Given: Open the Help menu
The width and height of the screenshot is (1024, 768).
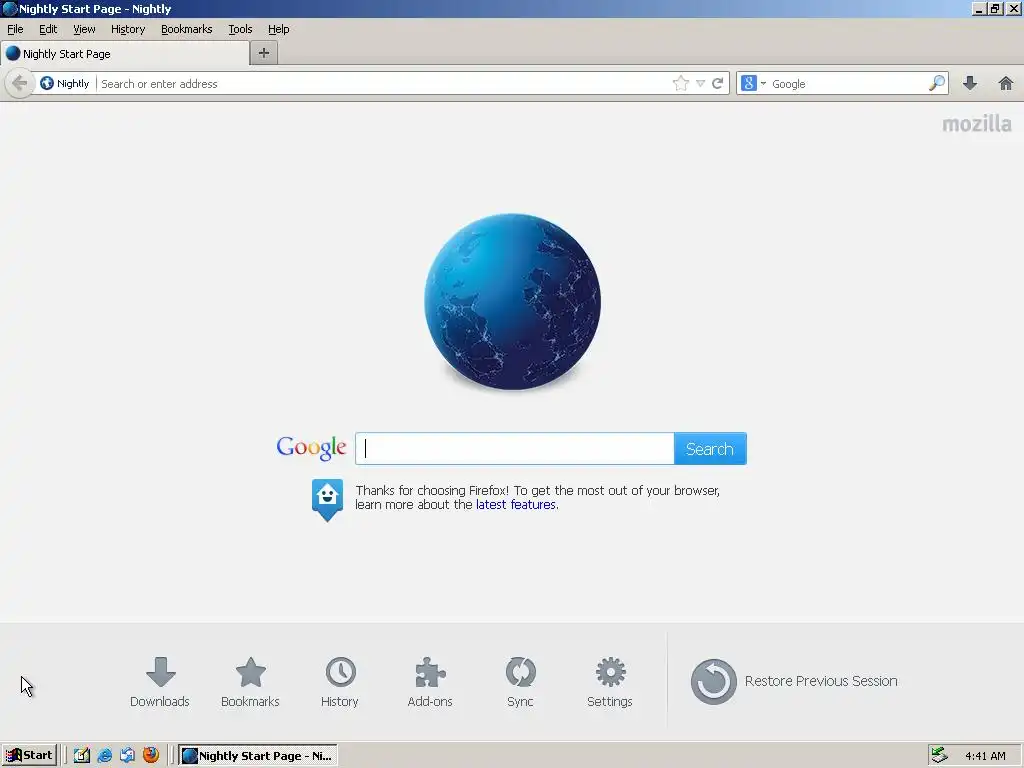Looking at the screenshot, I should point(278,29).
